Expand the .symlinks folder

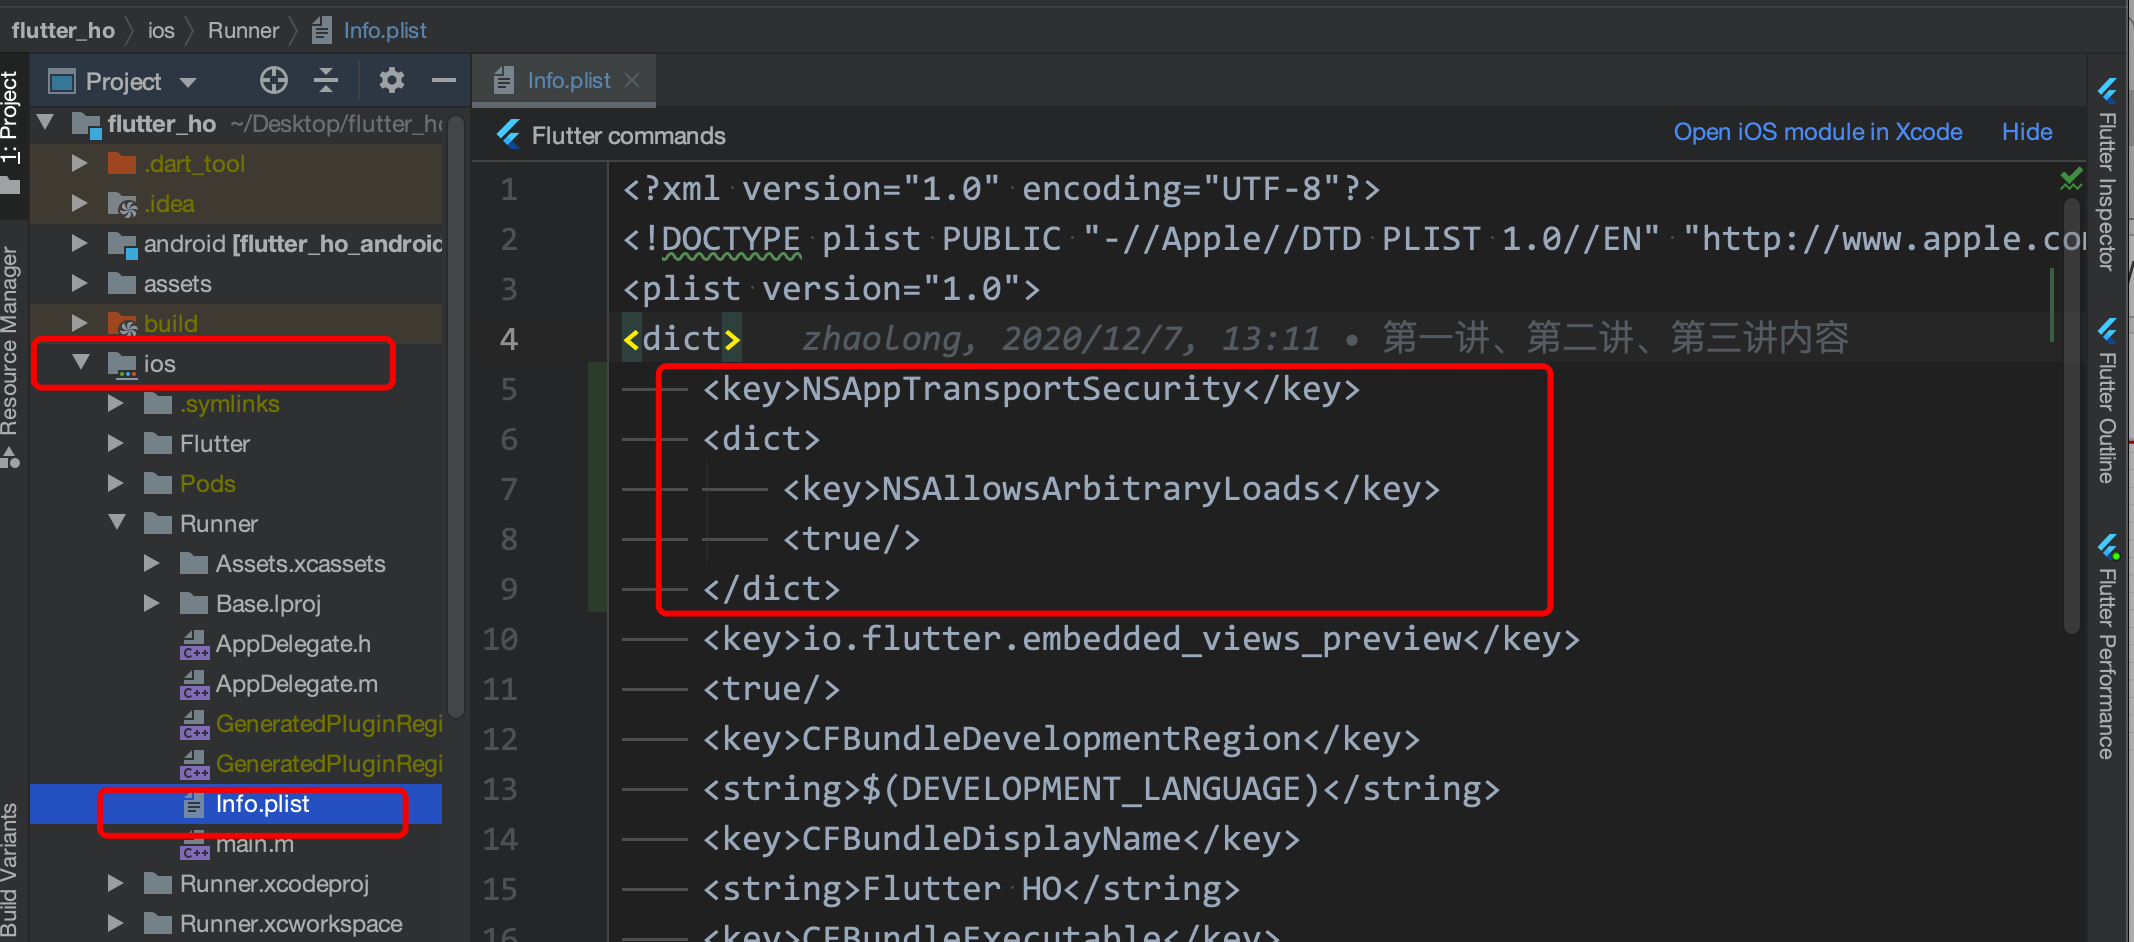point(116,403)
